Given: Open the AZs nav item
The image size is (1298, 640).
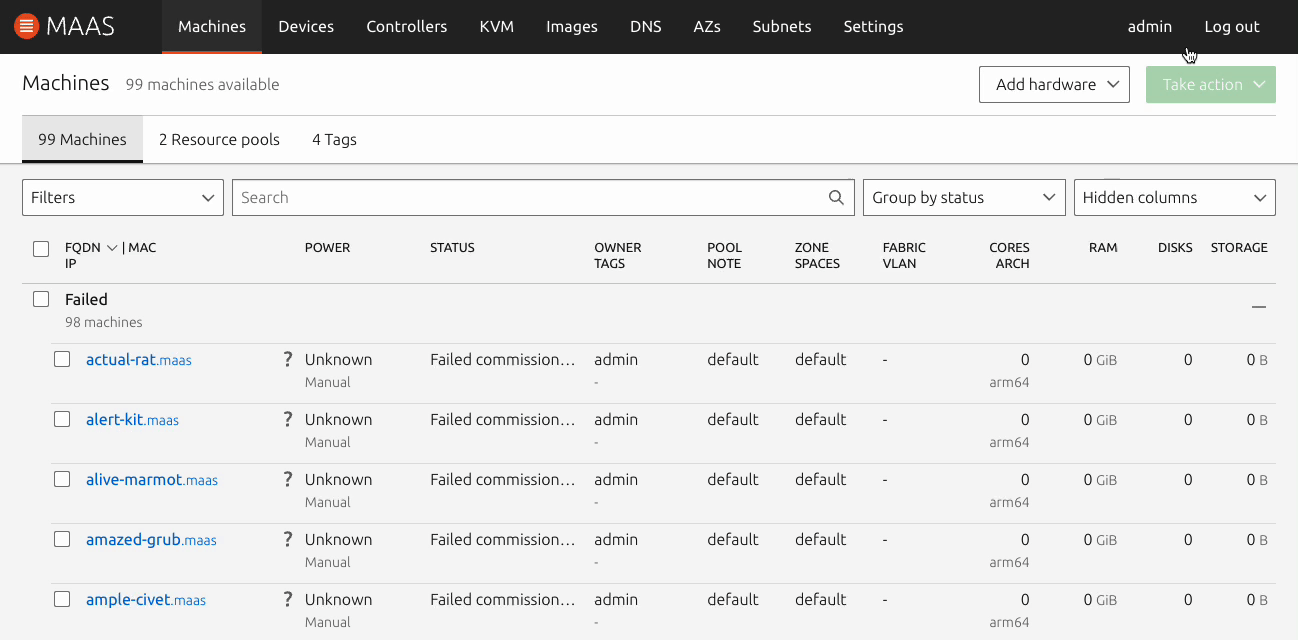Looking at the screenshot, I should tap(707, 27).
